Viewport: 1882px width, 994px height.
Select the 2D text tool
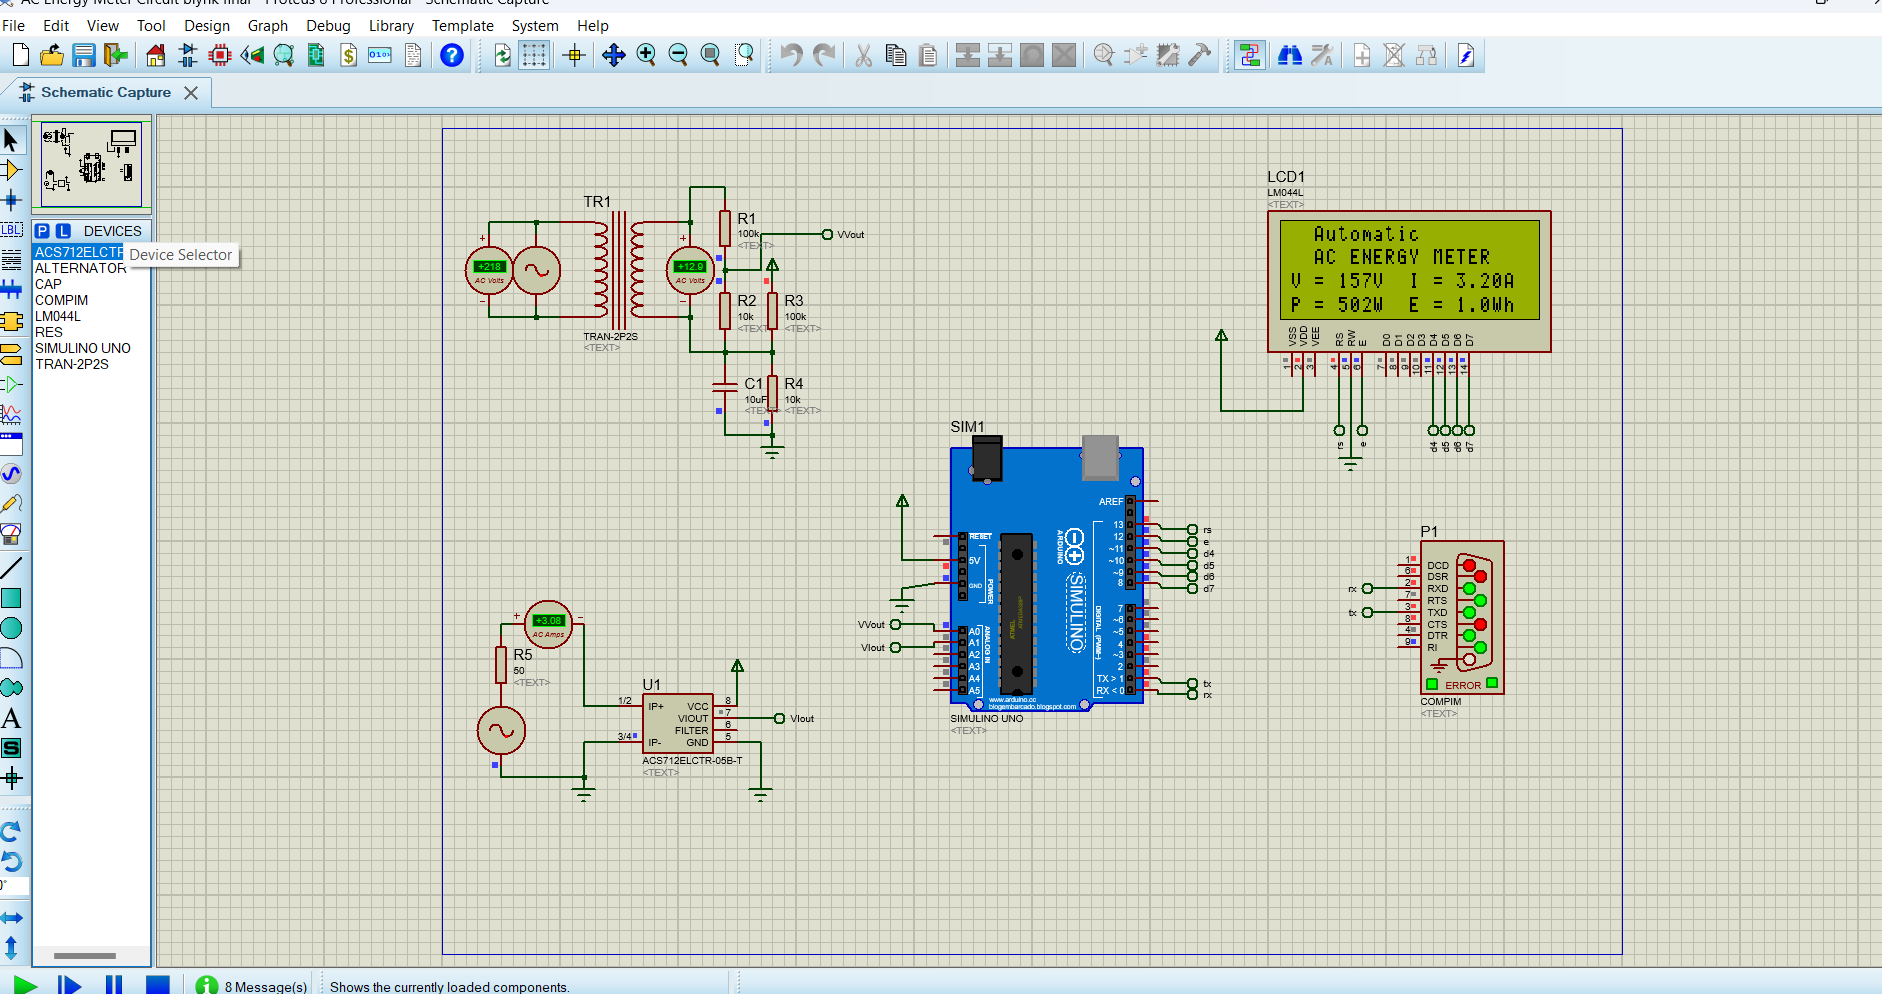click(x=11, y=718)
